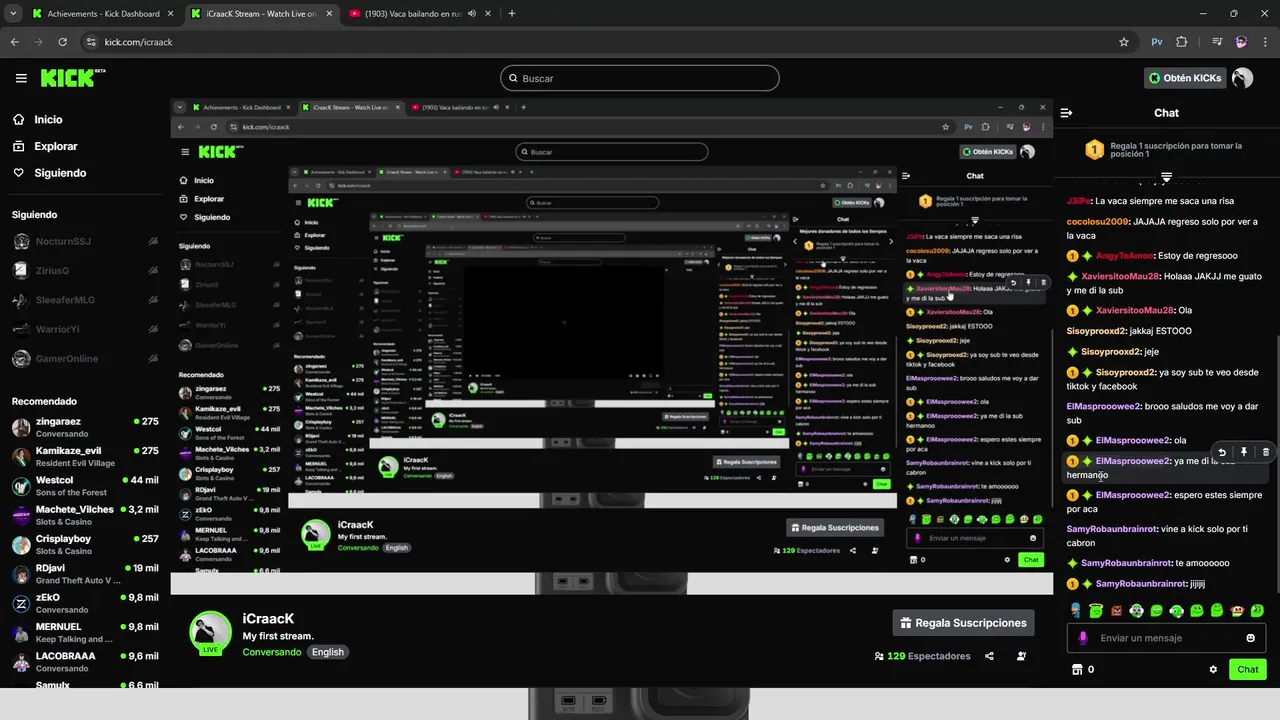Open recommended channel Westcol
Screen dimensions: 1280x720
[x=85, y=486]
